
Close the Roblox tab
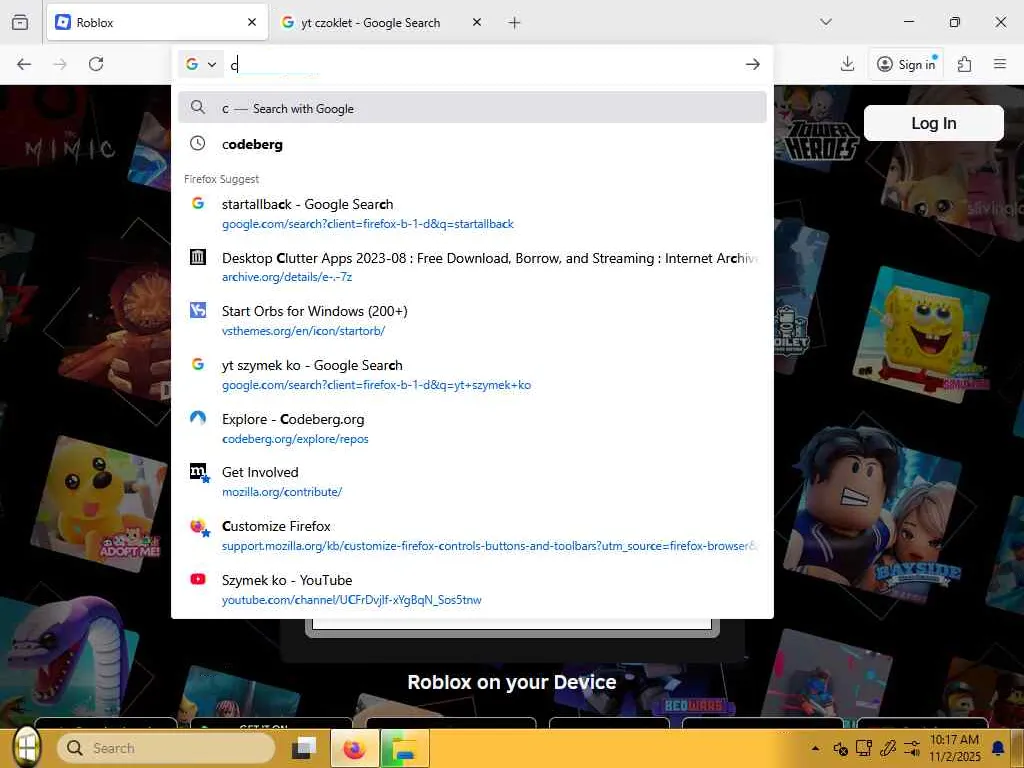point(252,22)
